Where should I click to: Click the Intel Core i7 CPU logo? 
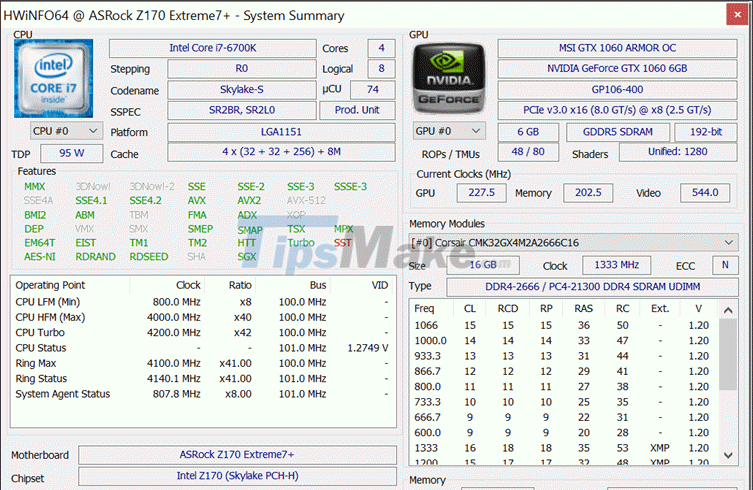coord(53,78)
